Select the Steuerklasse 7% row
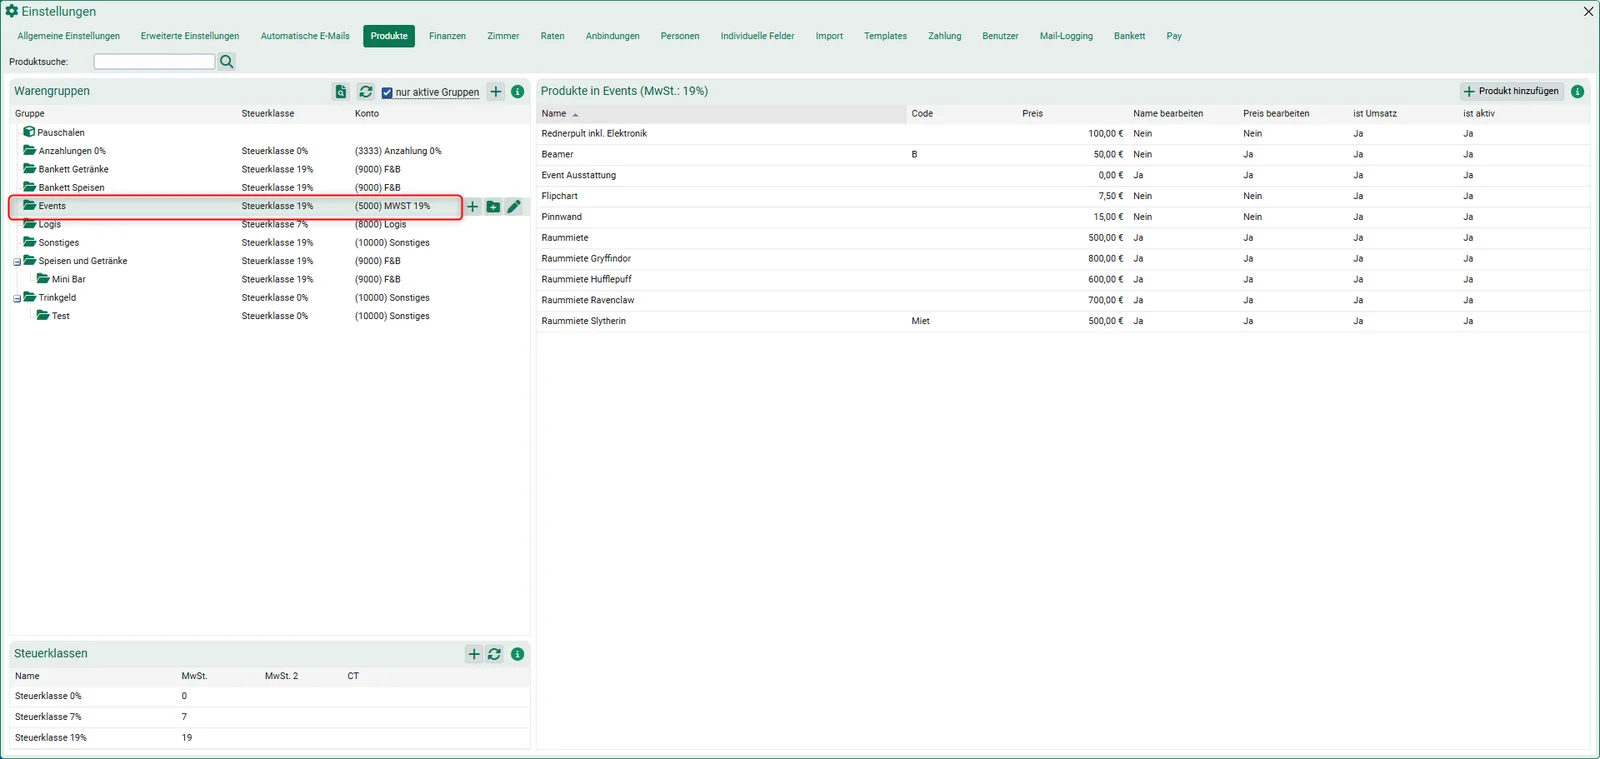 (x=270, y=717)
